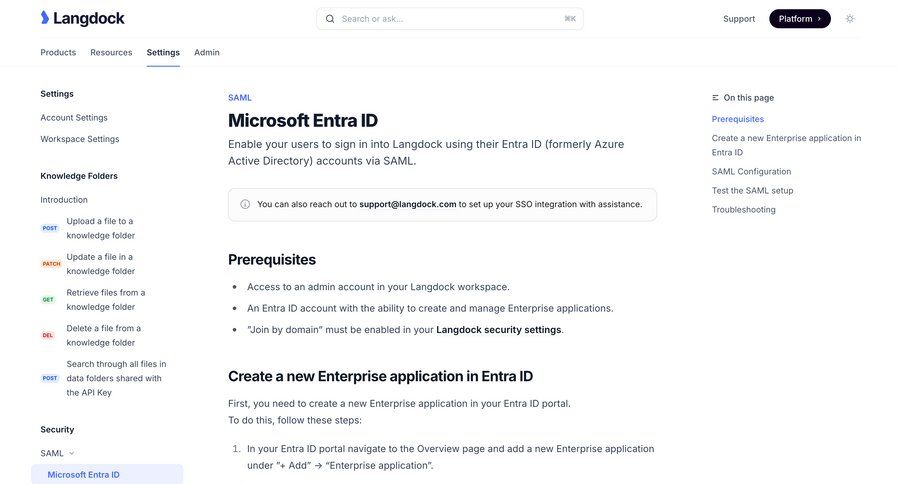Image resolution: width=900 pixels, height=484 pixels.
Task: Click the PATCH badge for Update a file
Action: pyautogui.click(x=51, y=264)
